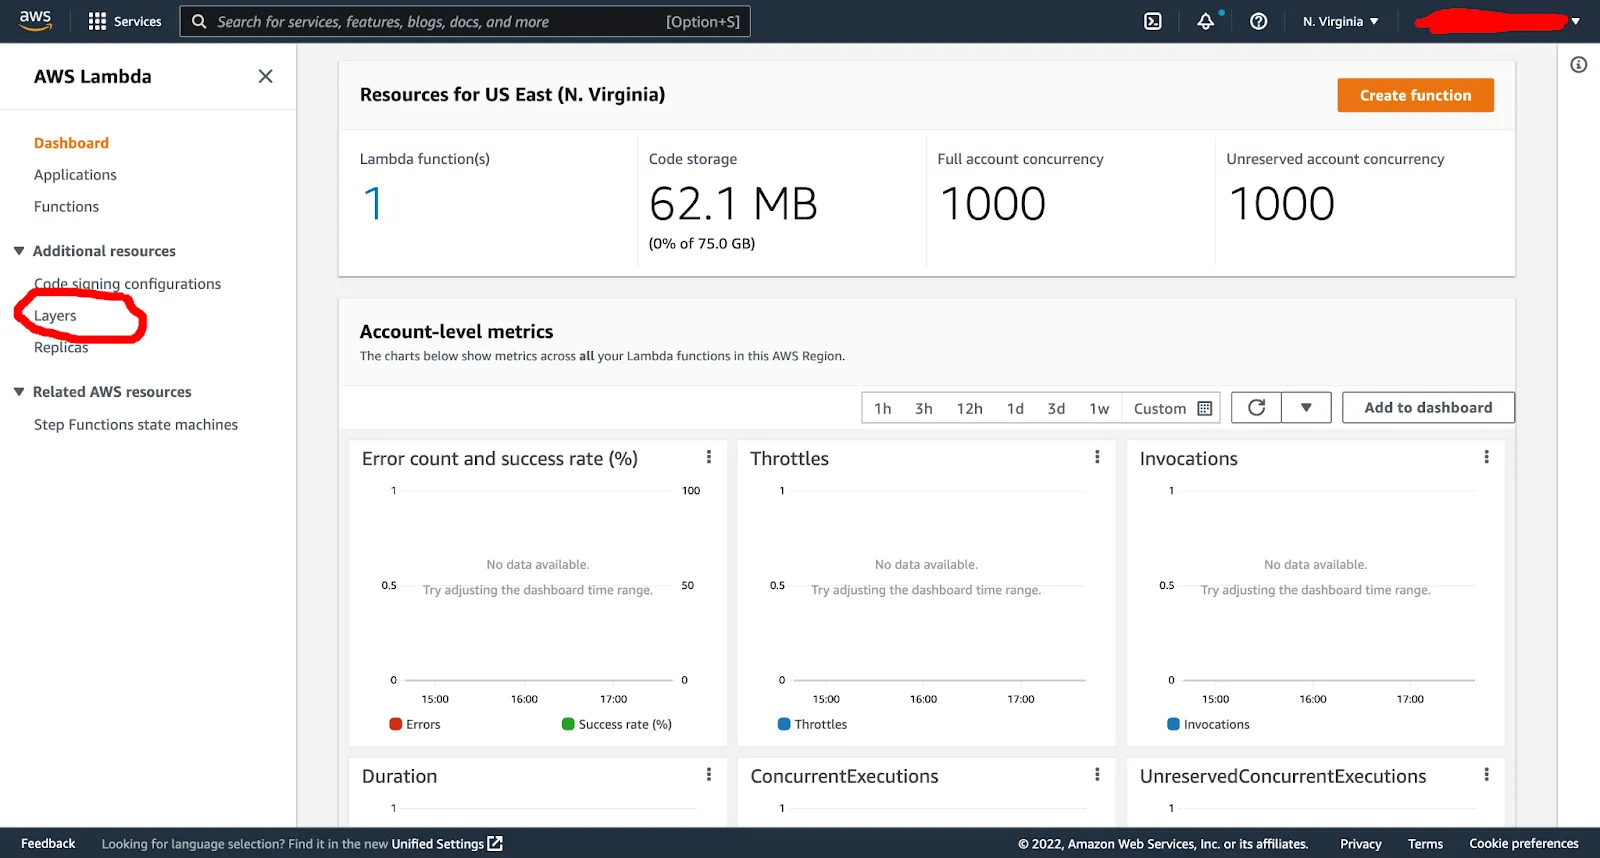Close the AWS Lambda side panel
The height and width of the screenshot is (858, 1600).
click(265, 76)
